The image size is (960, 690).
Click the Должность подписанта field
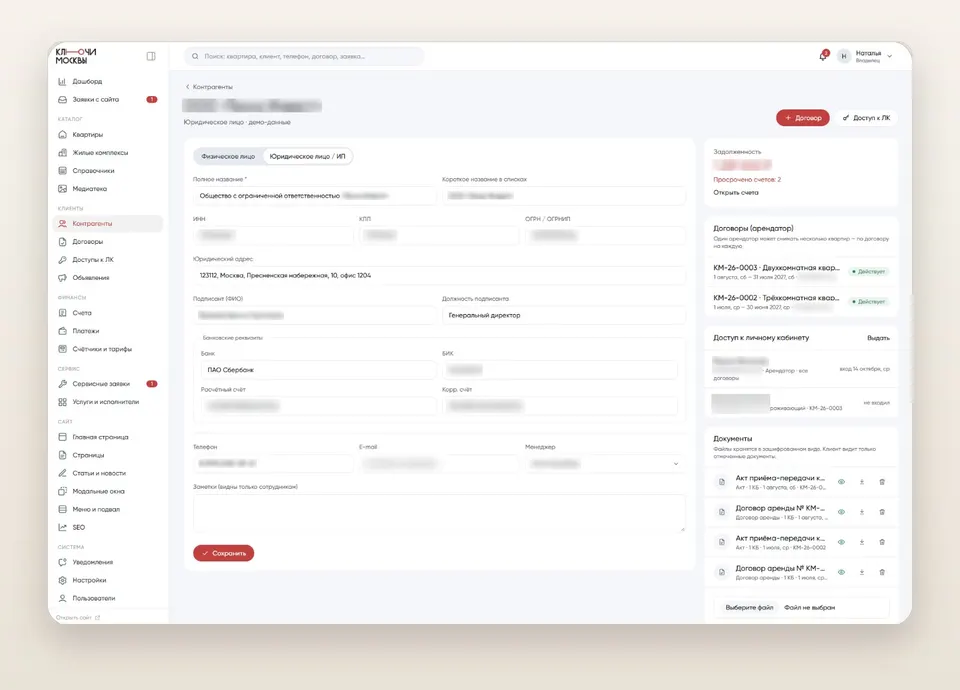pos(563,315)
